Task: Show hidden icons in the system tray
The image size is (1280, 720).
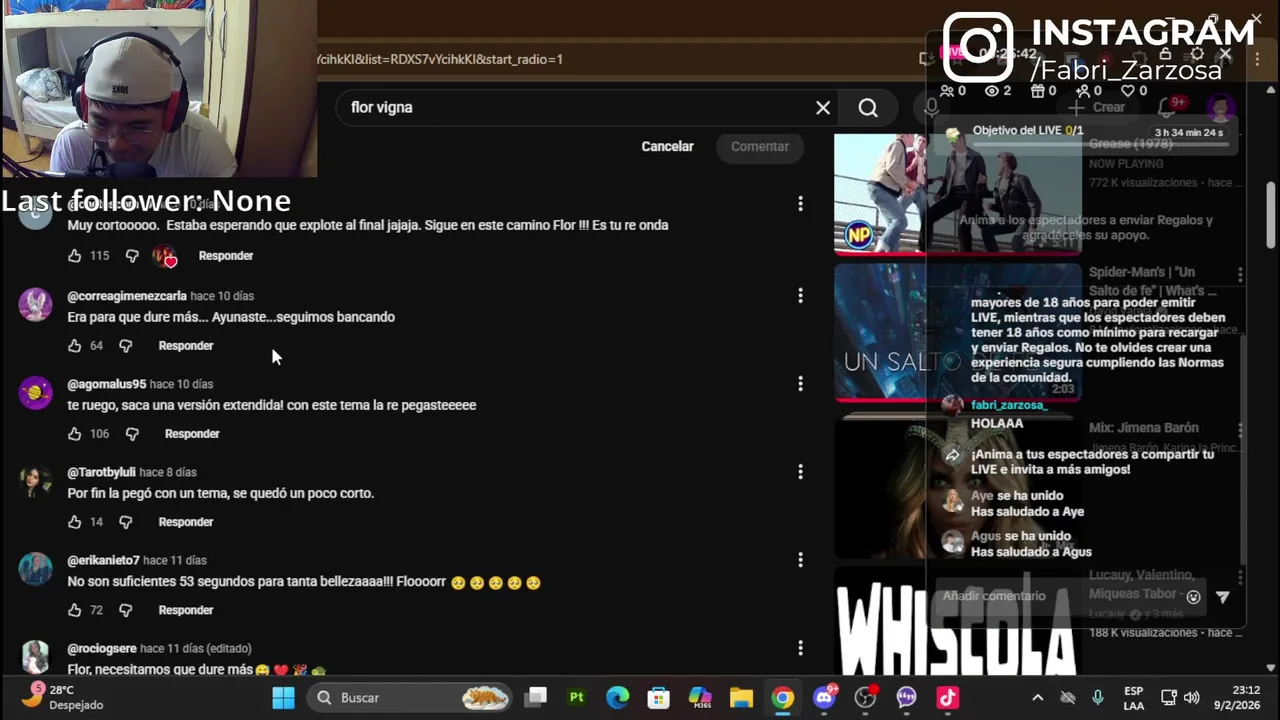Action: coord(1037,698)
